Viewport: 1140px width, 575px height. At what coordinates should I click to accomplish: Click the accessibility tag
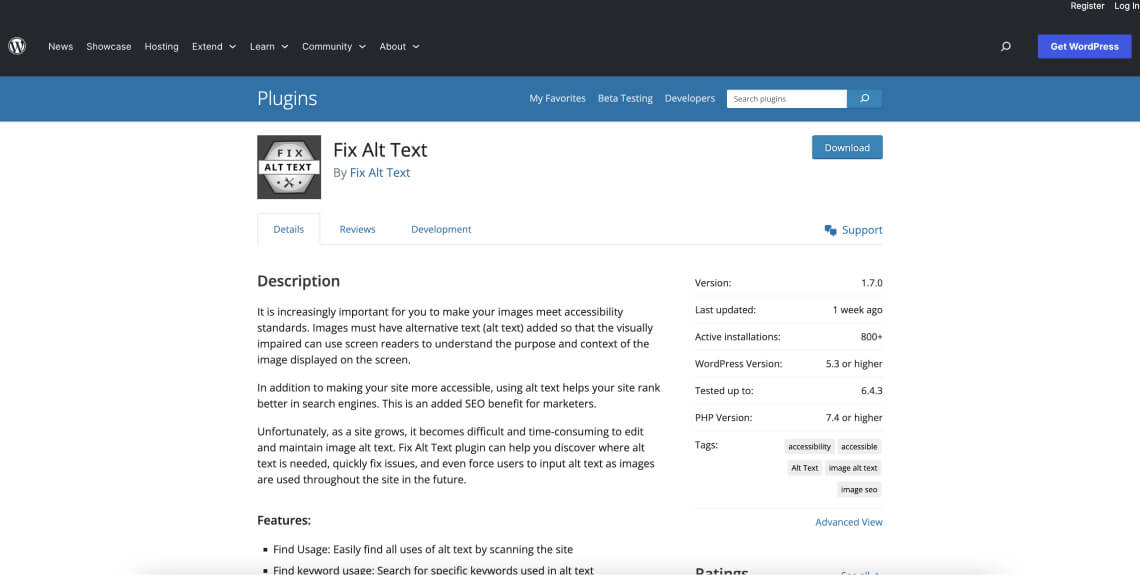(809, 447)
